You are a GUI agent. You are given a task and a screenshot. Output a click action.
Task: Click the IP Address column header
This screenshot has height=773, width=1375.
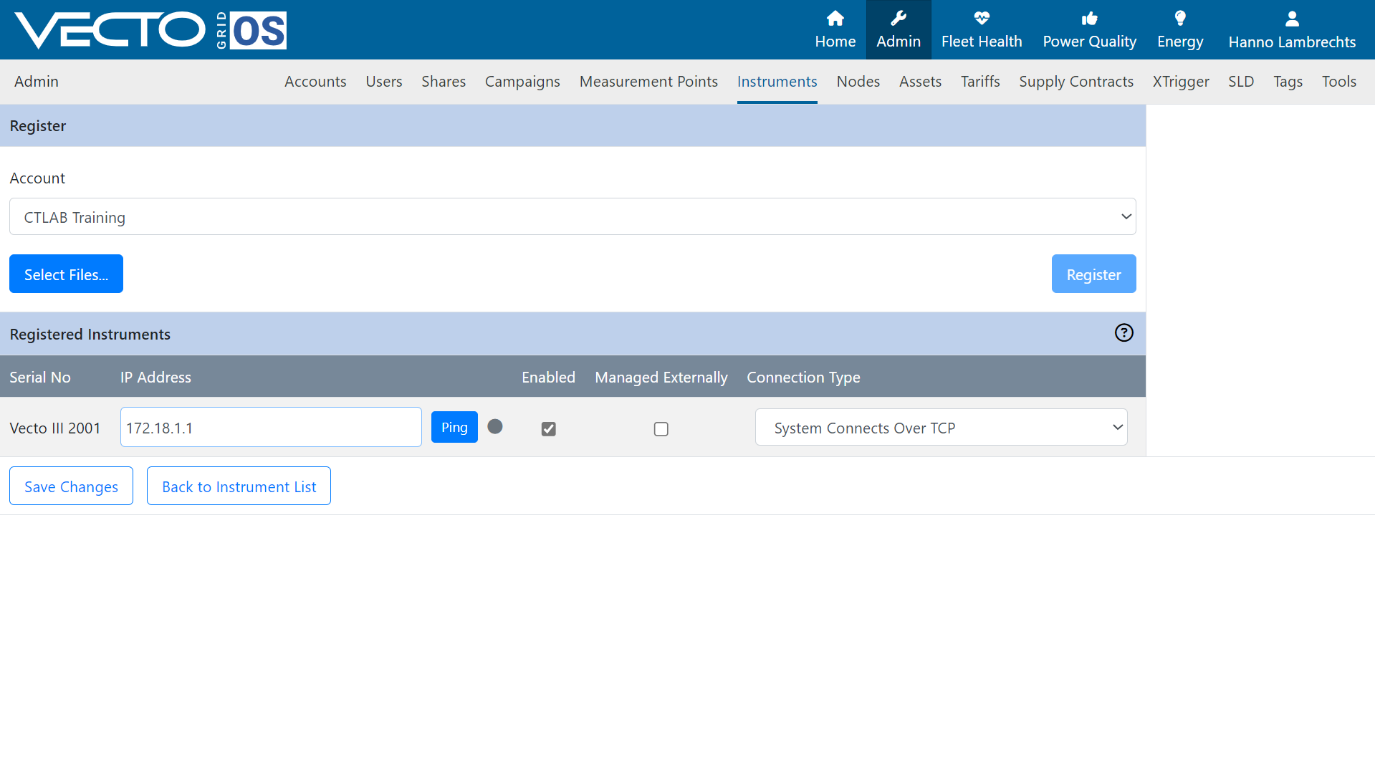156,377
